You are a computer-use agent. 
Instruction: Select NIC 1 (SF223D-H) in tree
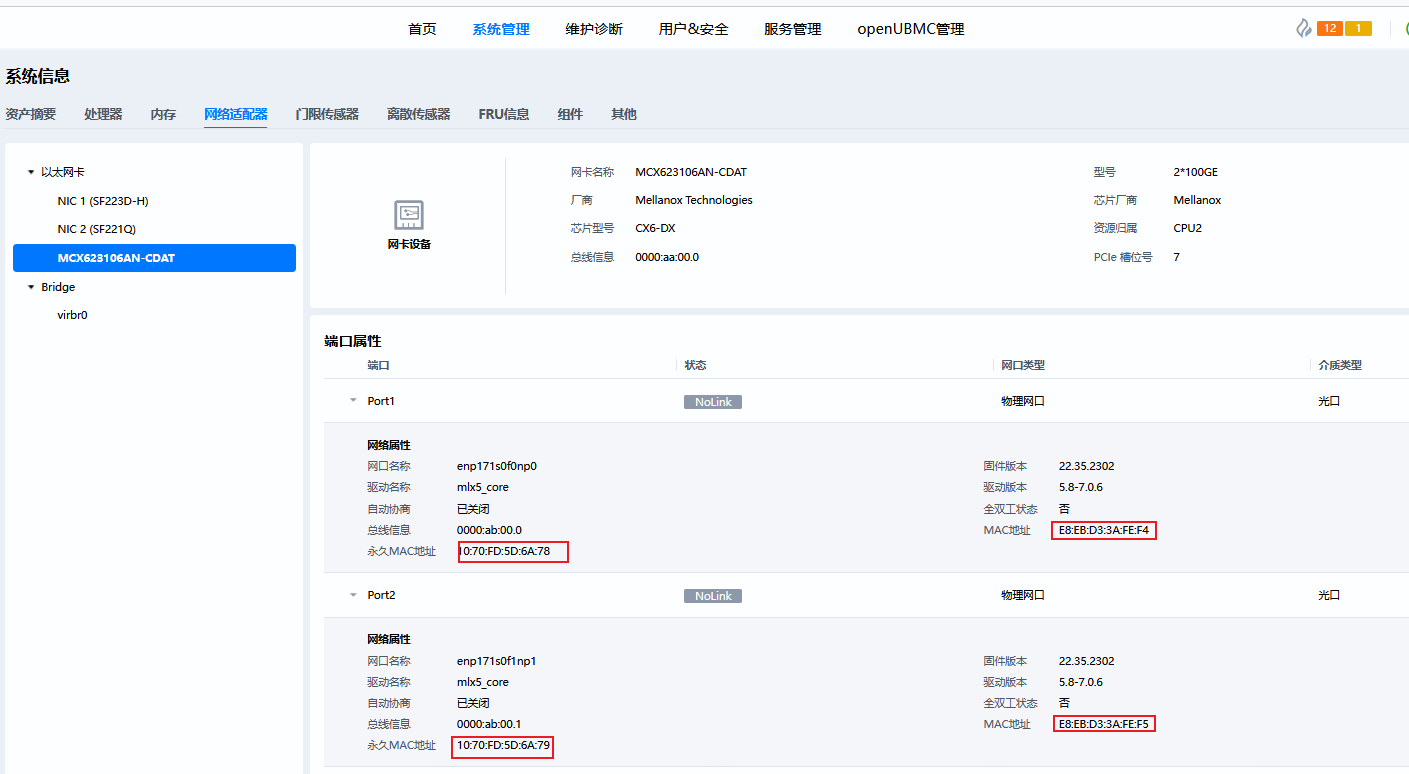[x=103, y=201]
